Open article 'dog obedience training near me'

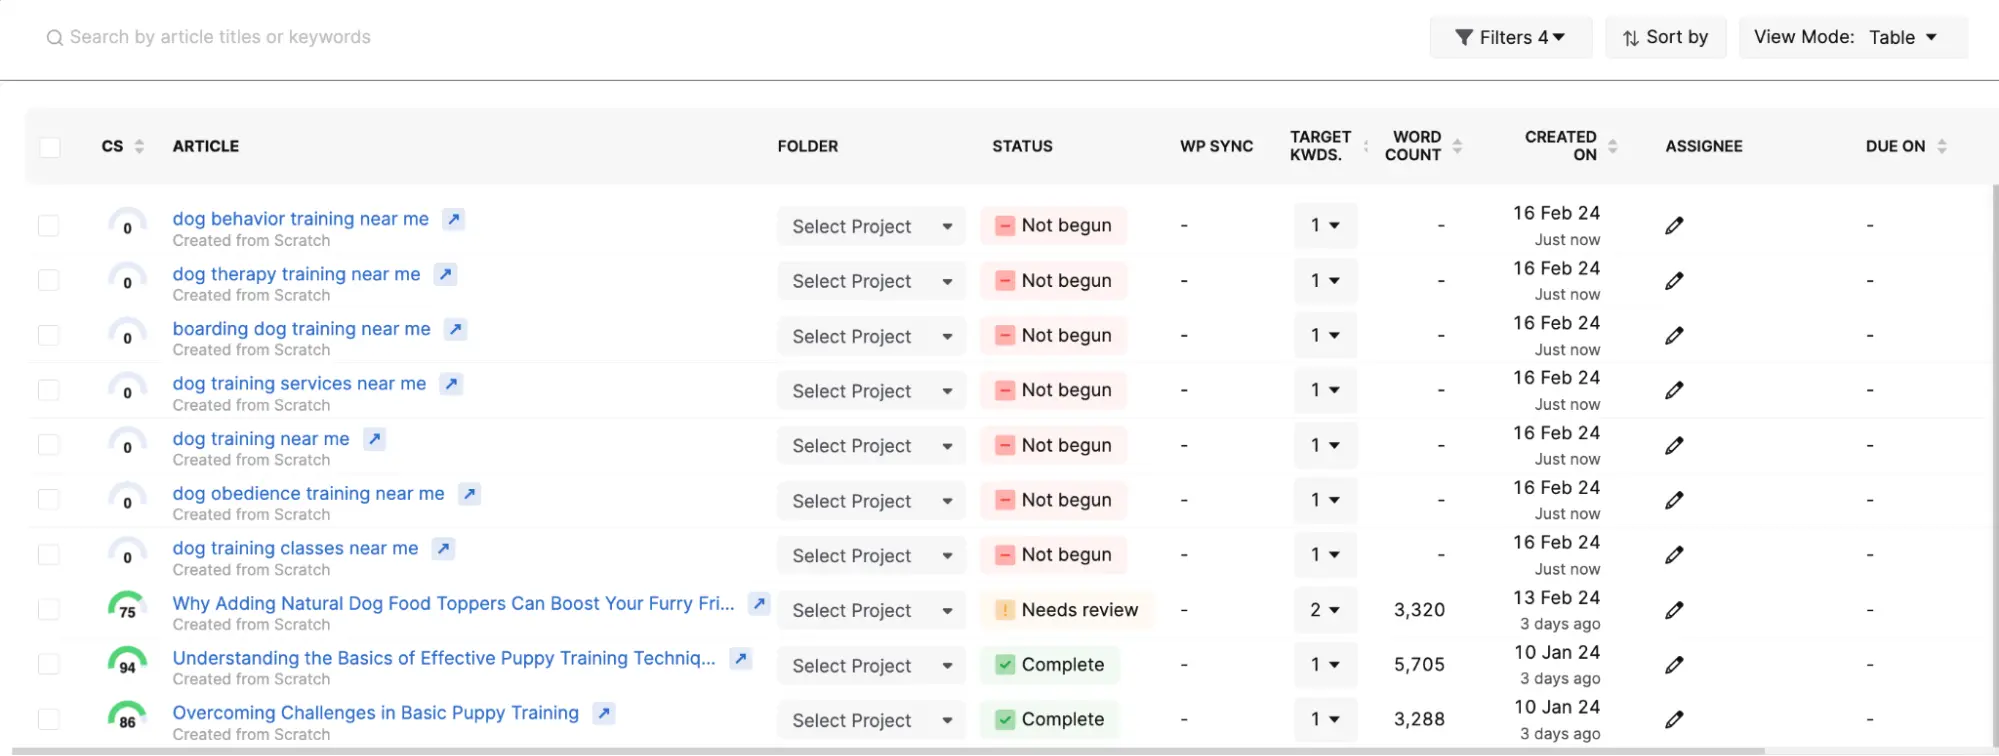point(308,493)
